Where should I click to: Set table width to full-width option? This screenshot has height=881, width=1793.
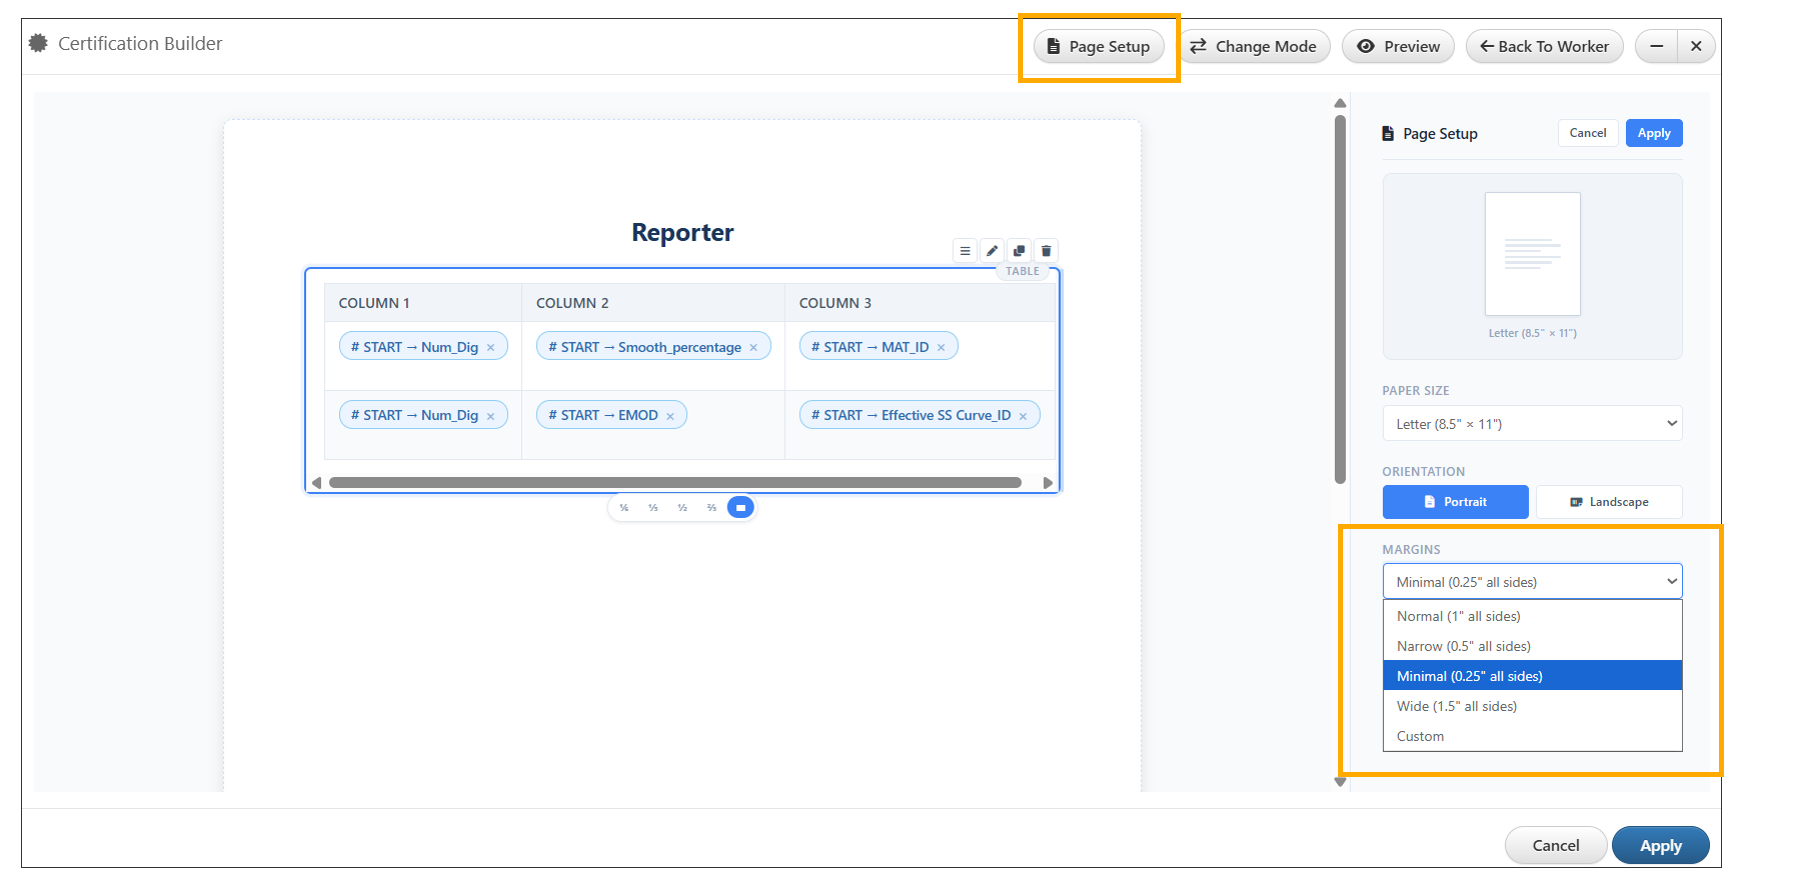click(740, 508)
